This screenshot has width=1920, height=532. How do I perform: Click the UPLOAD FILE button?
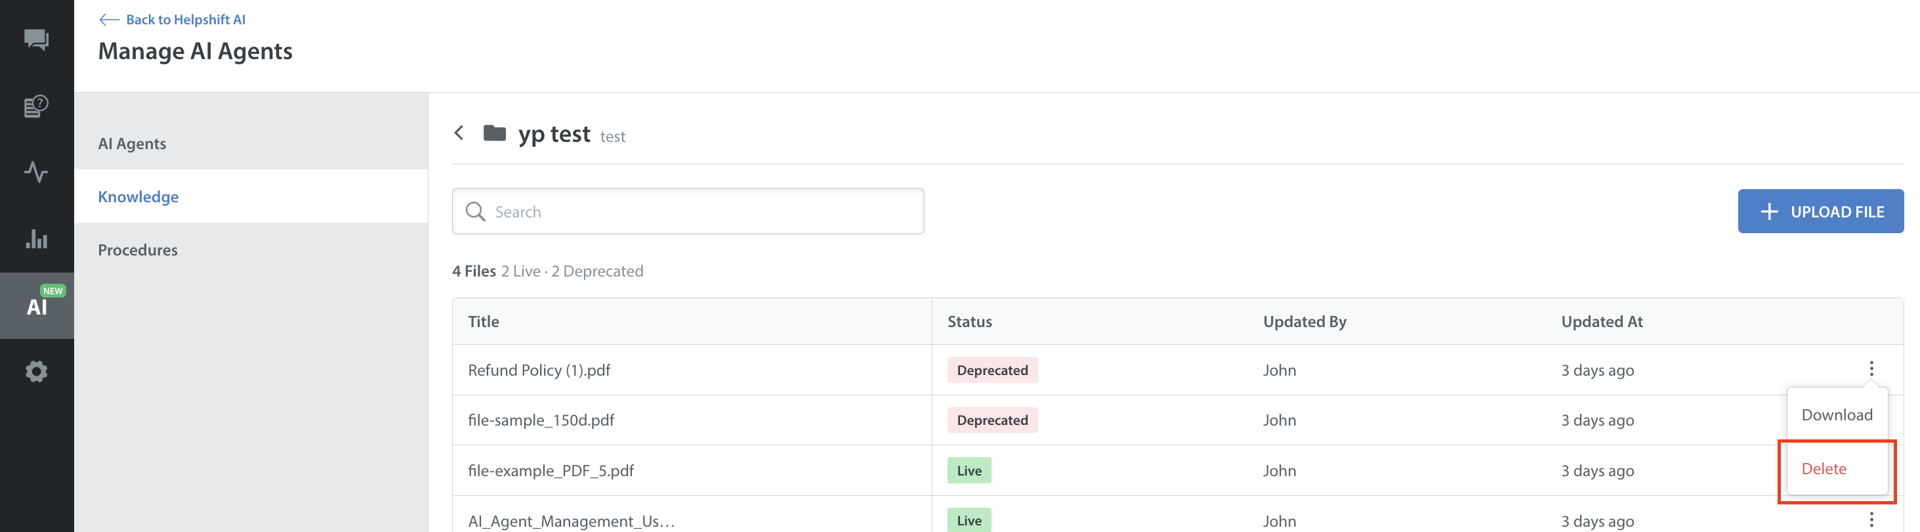1820,211
